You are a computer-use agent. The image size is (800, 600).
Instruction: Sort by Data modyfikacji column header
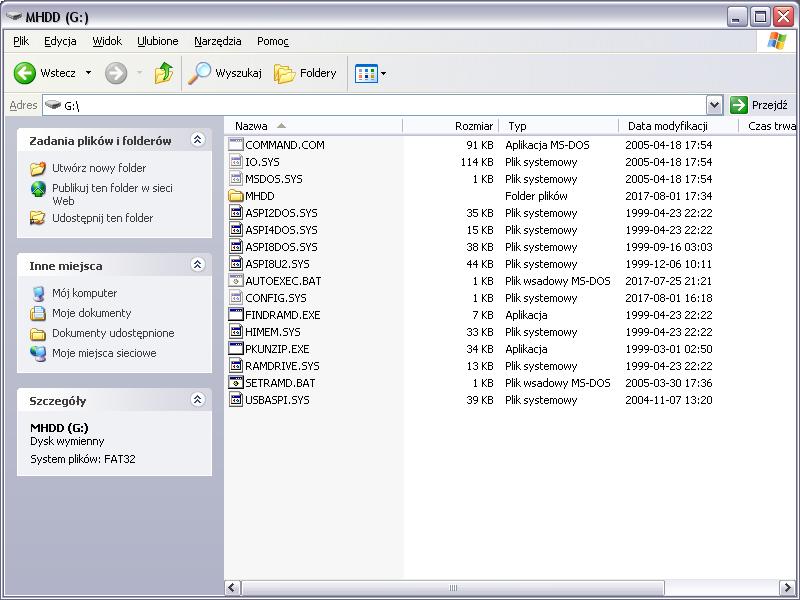pyautogui.click(x=678, y=126)
